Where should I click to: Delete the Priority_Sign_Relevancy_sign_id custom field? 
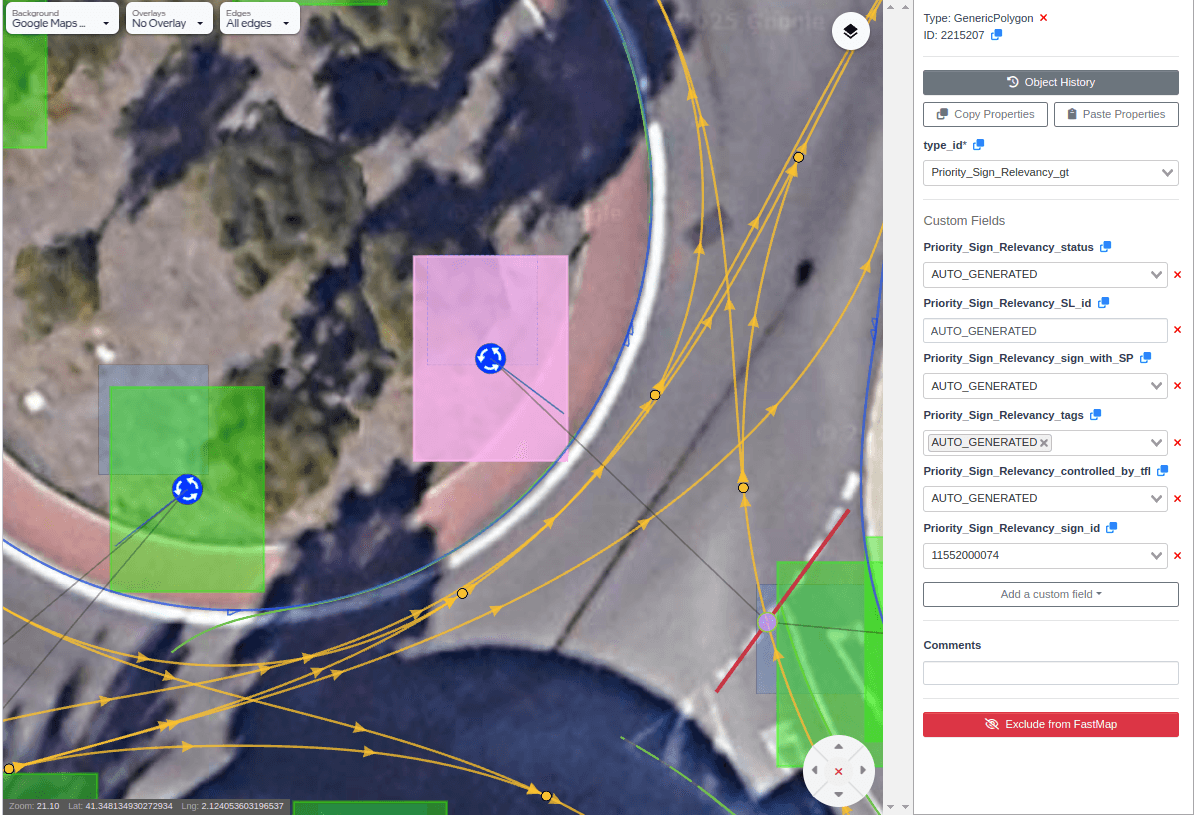[x=1177, y=556]
